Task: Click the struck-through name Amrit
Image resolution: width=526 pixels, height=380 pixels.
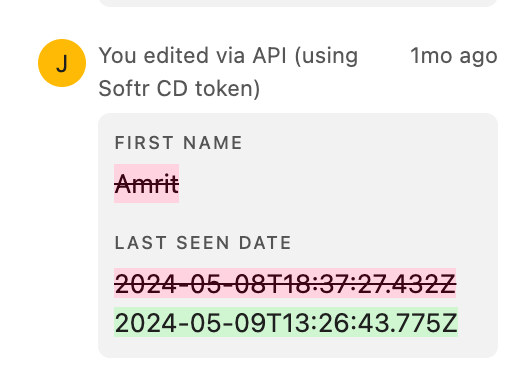Action: 147,184
